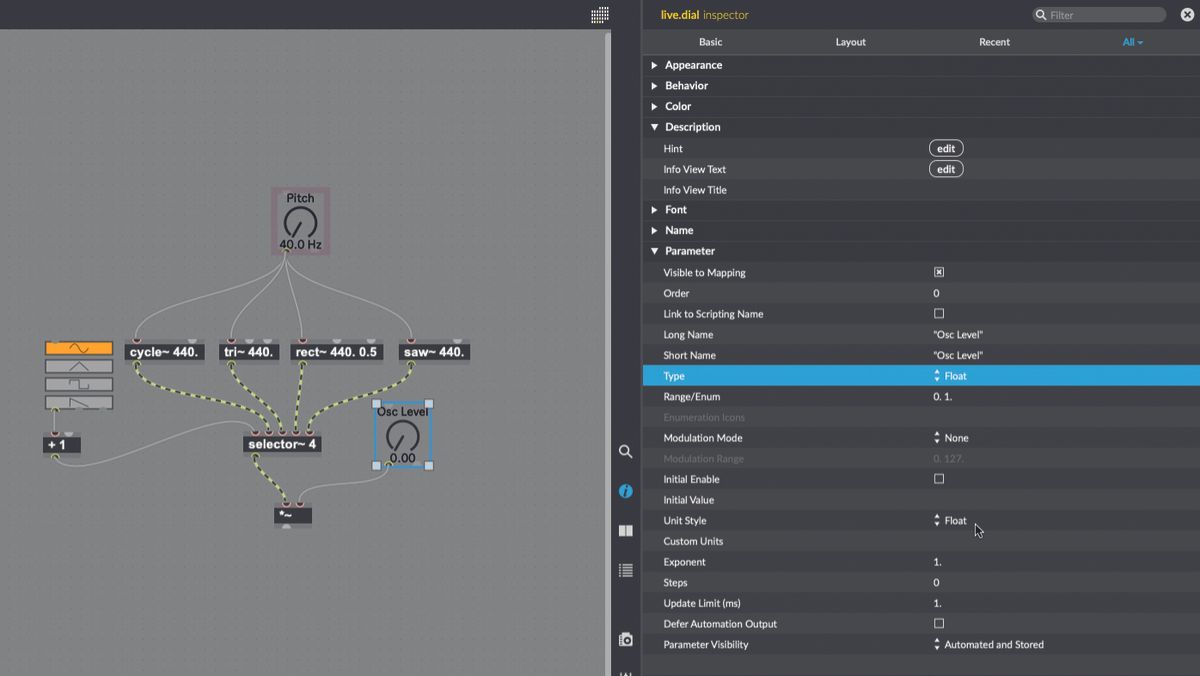
Task: Click the Short Name "Osc Level" value
Action: (958, 355)
